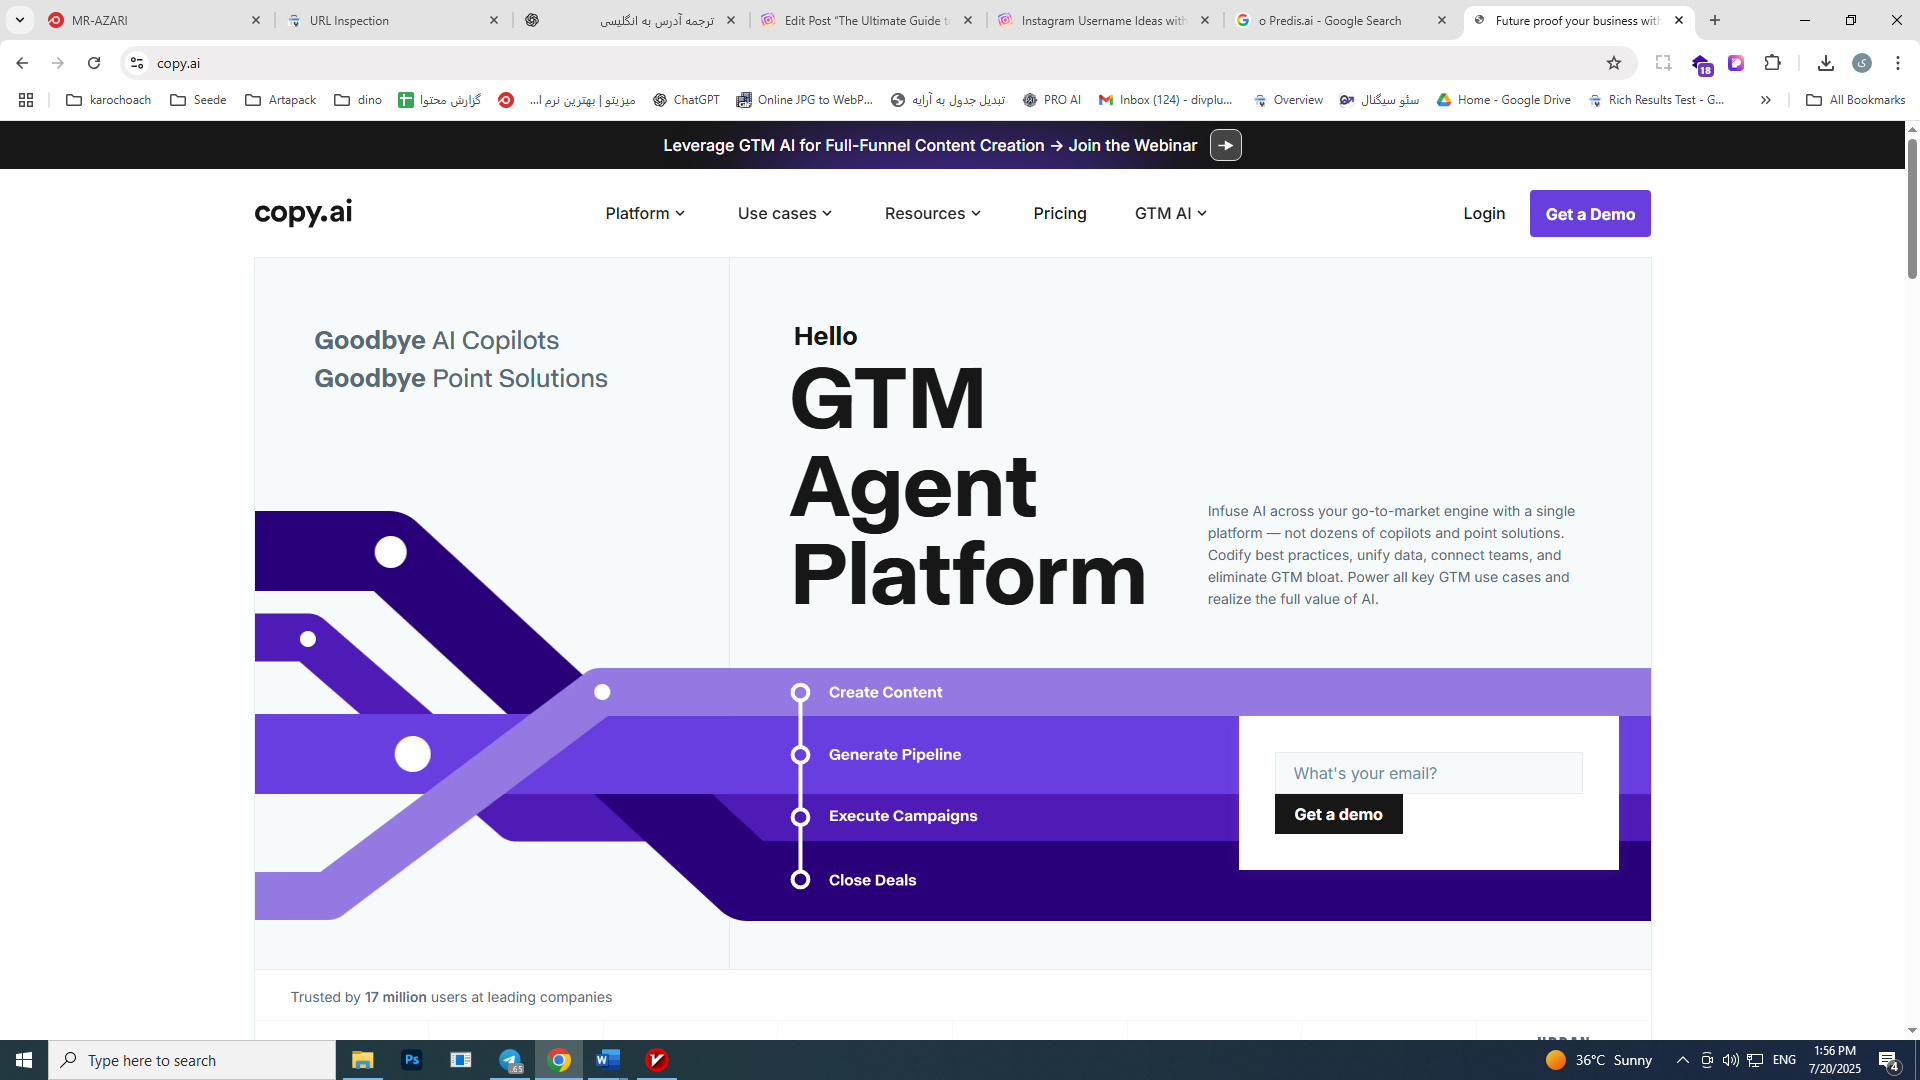View site information icon in address bar
Image resolution: width=1920 pixels, height=1080 pixels.
(x=137, y=63)
